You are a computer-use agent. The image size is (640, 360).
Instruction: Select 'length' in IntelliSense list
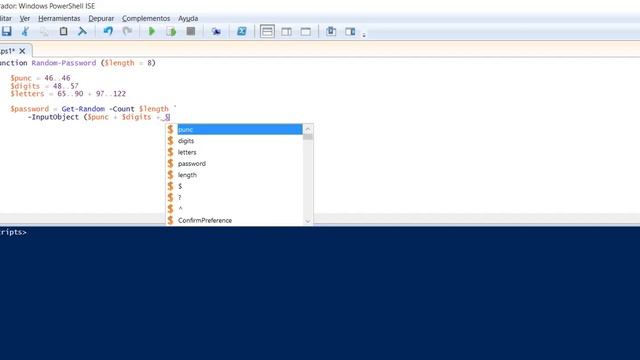234,175
